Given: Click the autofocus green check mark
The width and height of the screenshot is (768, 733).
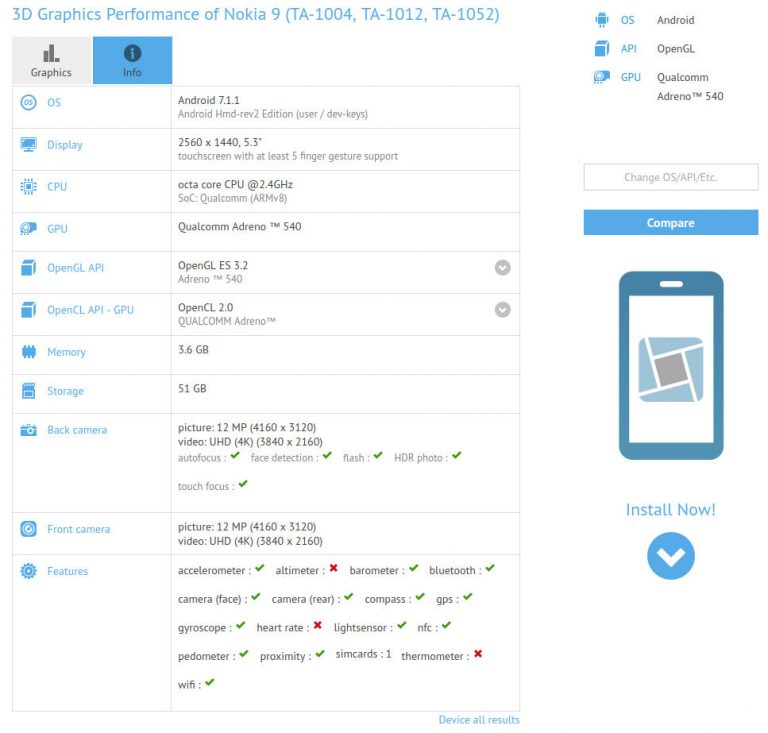Looking at the screenshot, I should click(235, 455).
